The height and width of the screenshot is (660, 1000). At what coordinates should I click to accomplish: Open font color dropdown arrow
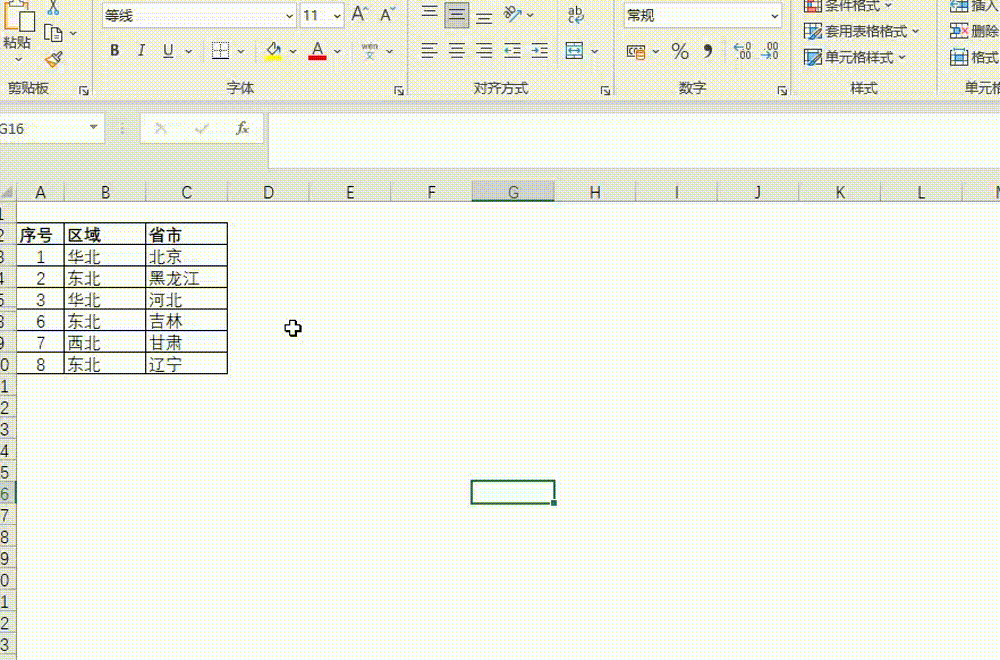pyautogui.click(x=337, y=51)
